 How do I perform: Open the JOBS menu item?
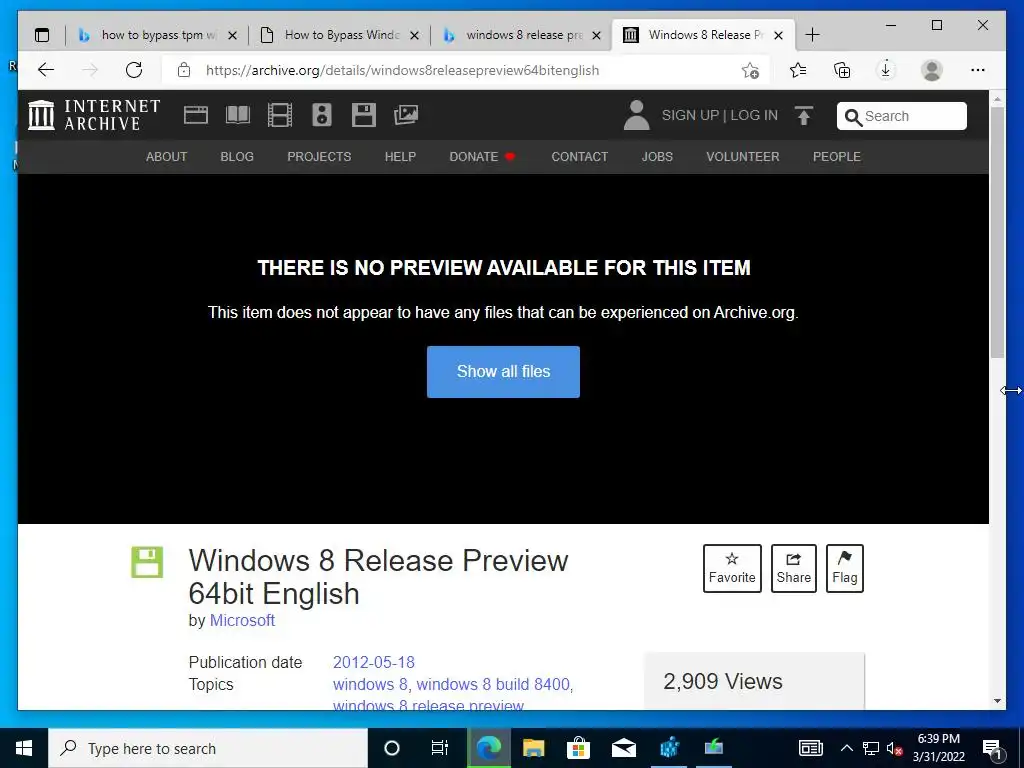pos(657,157)
